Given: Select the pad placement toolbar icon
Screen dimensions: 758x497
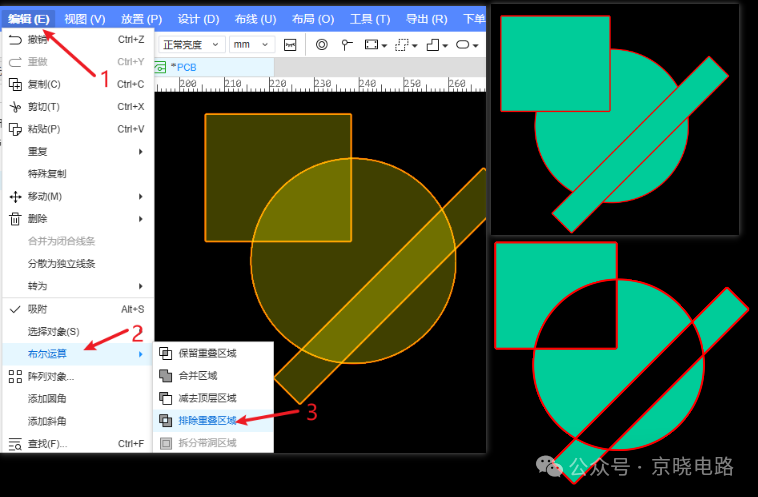Looking at the screenshot, I should coord(347,45).
